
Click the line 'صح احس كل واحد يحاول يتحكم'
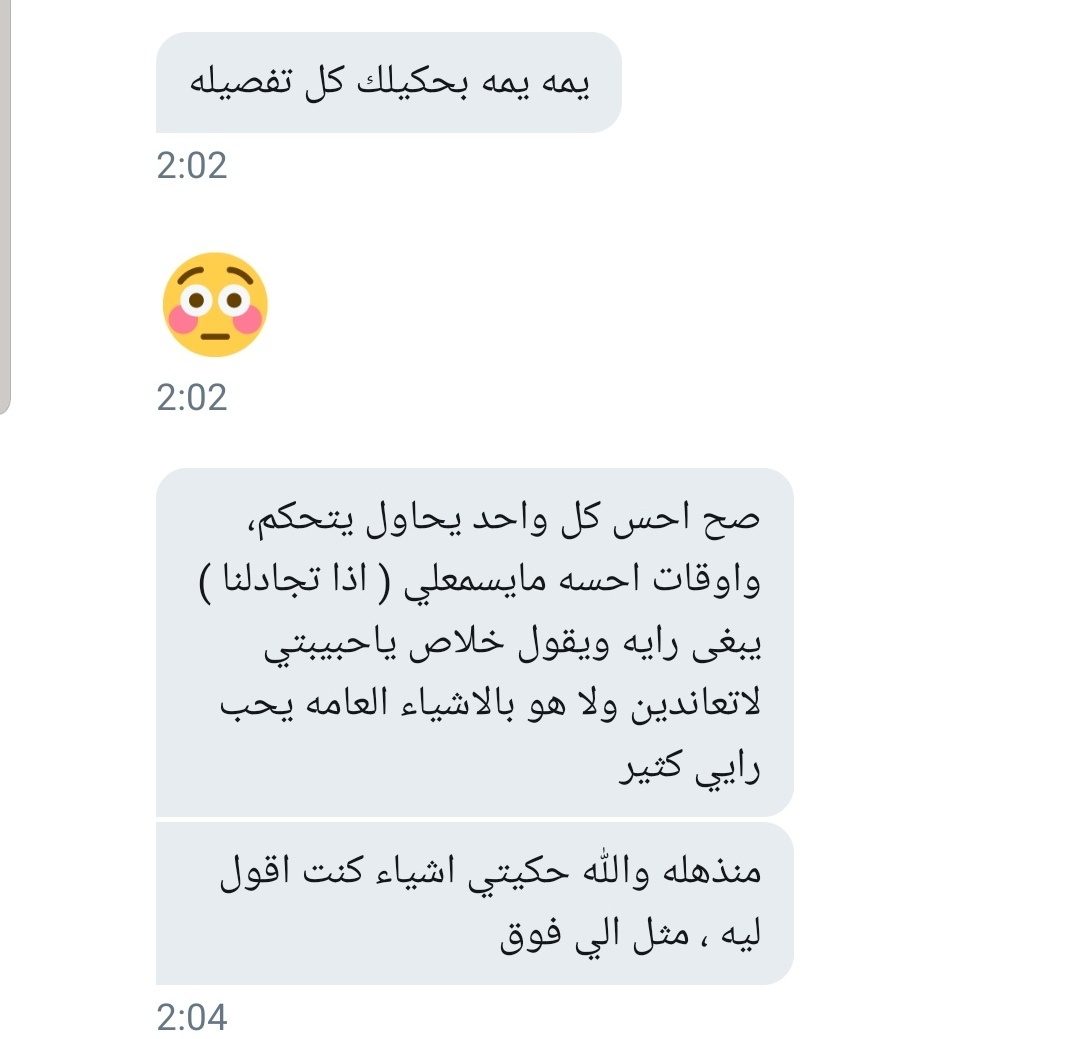(x=504, y=520)
